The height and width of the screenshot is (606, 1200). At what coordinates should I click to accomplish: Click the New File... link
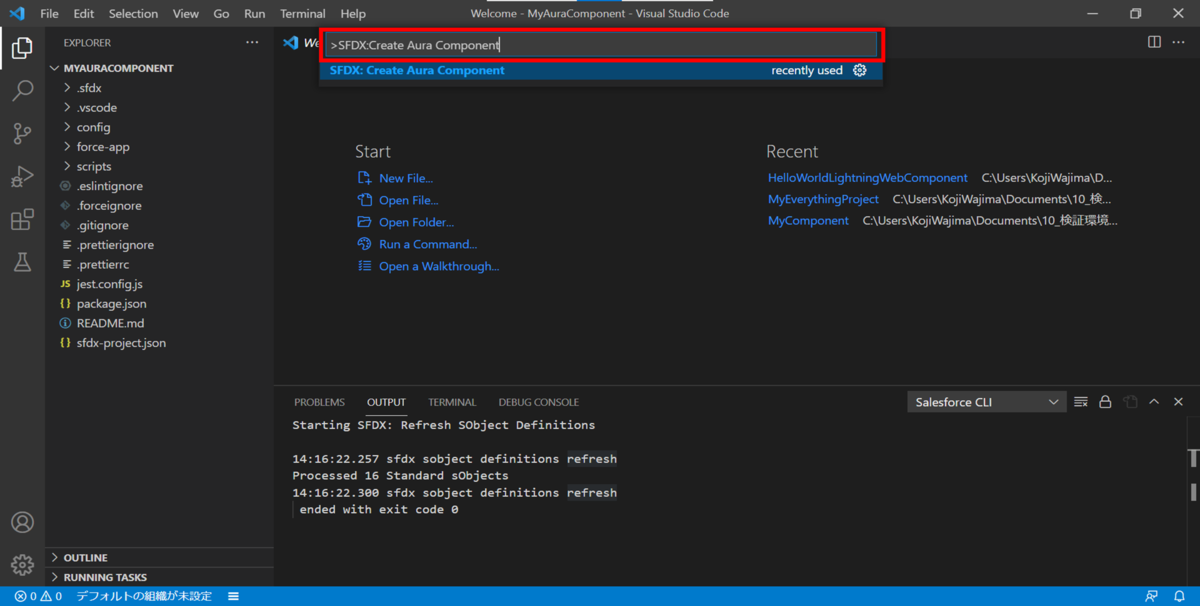point(406,178)
